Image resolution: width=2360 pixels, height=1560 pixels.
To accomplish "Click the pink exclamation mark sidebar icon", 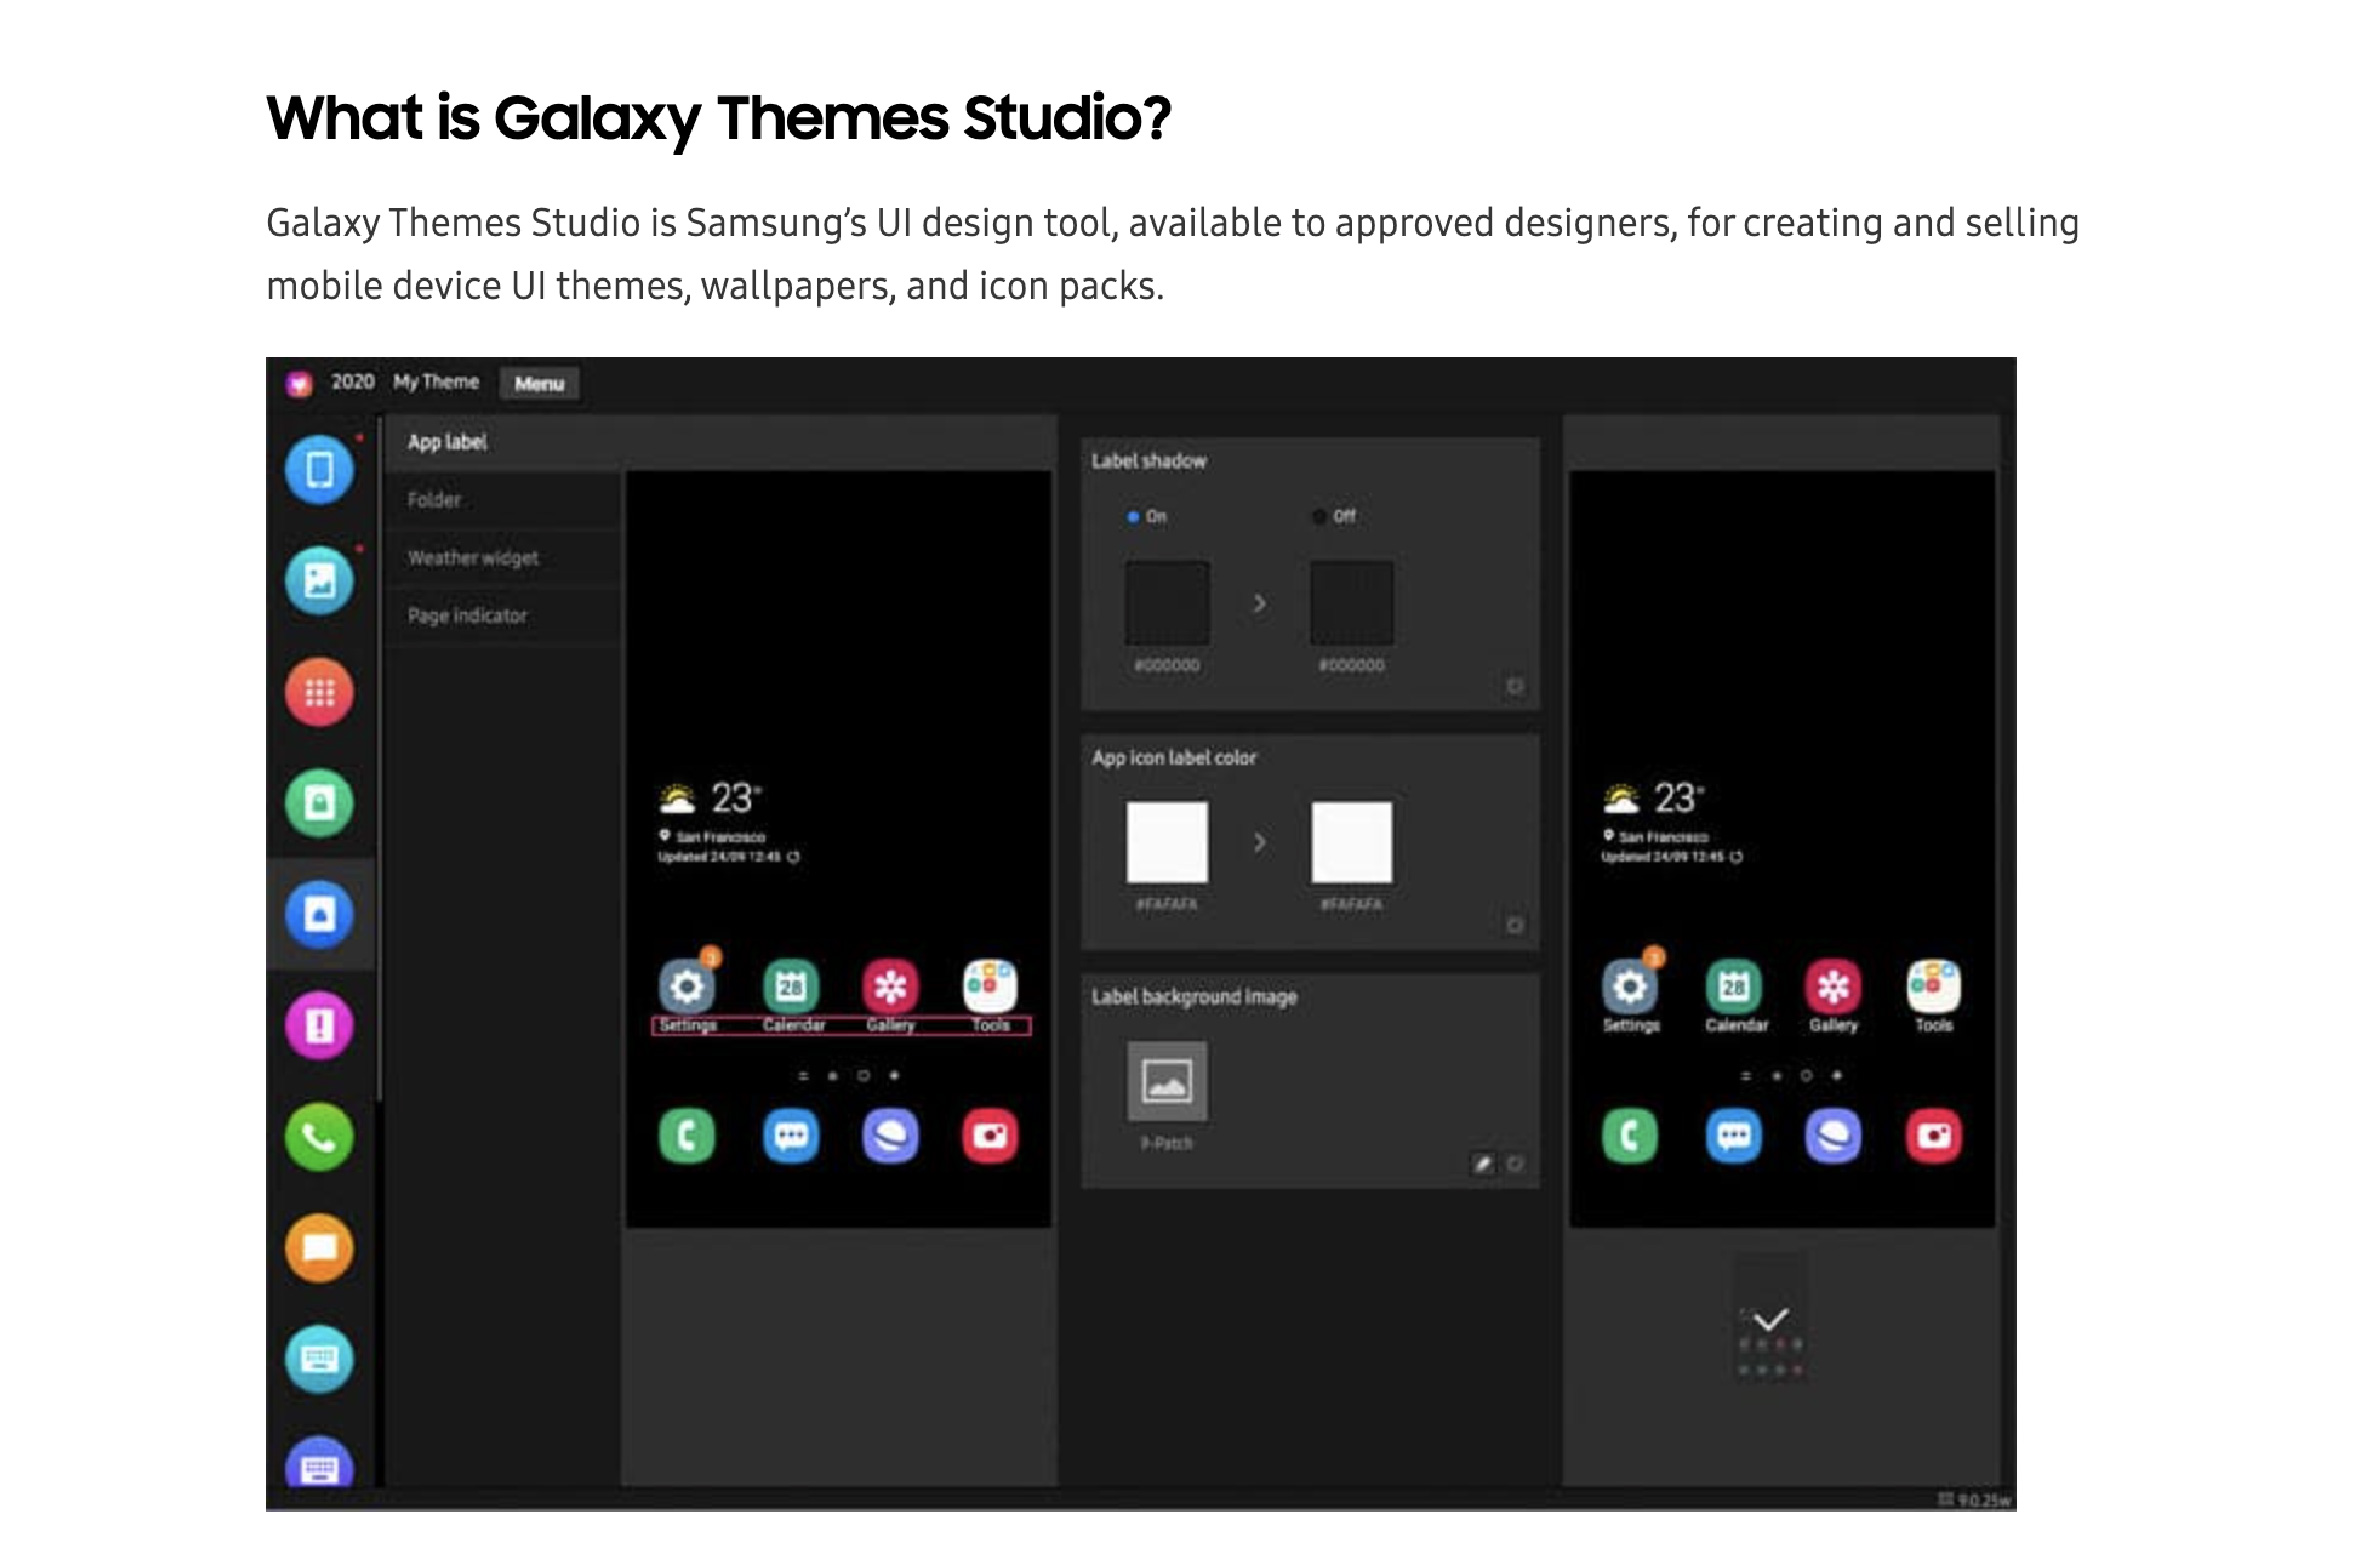I will [x=319, y=1025].
